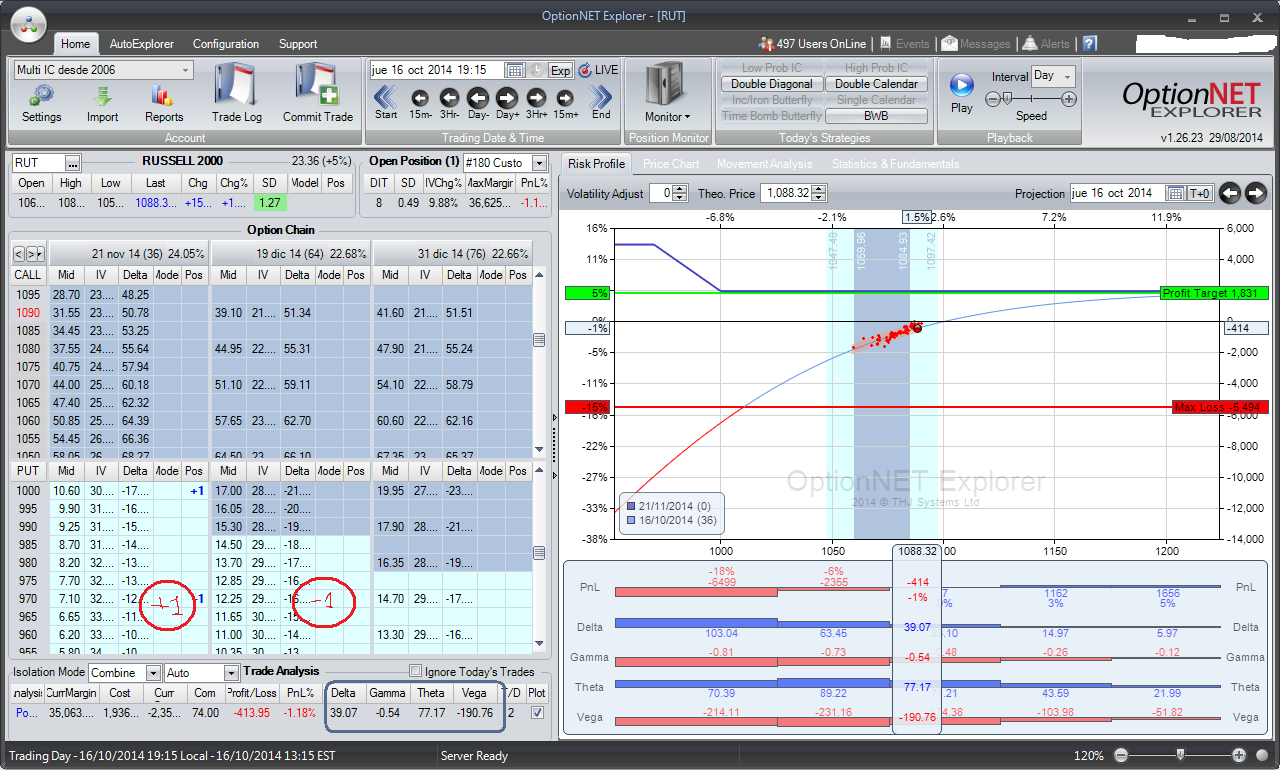
Task: Open the AutoExplorer ribbon tab
Action: pyautogui.click(x=141, y=44)
